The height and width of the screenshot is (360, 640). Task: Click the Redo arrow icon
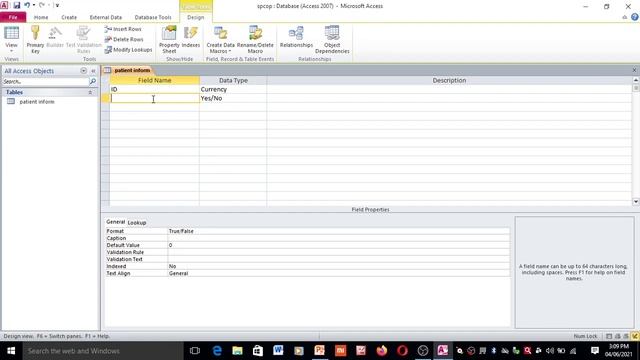pyautogui.click(x=42, y=5)
